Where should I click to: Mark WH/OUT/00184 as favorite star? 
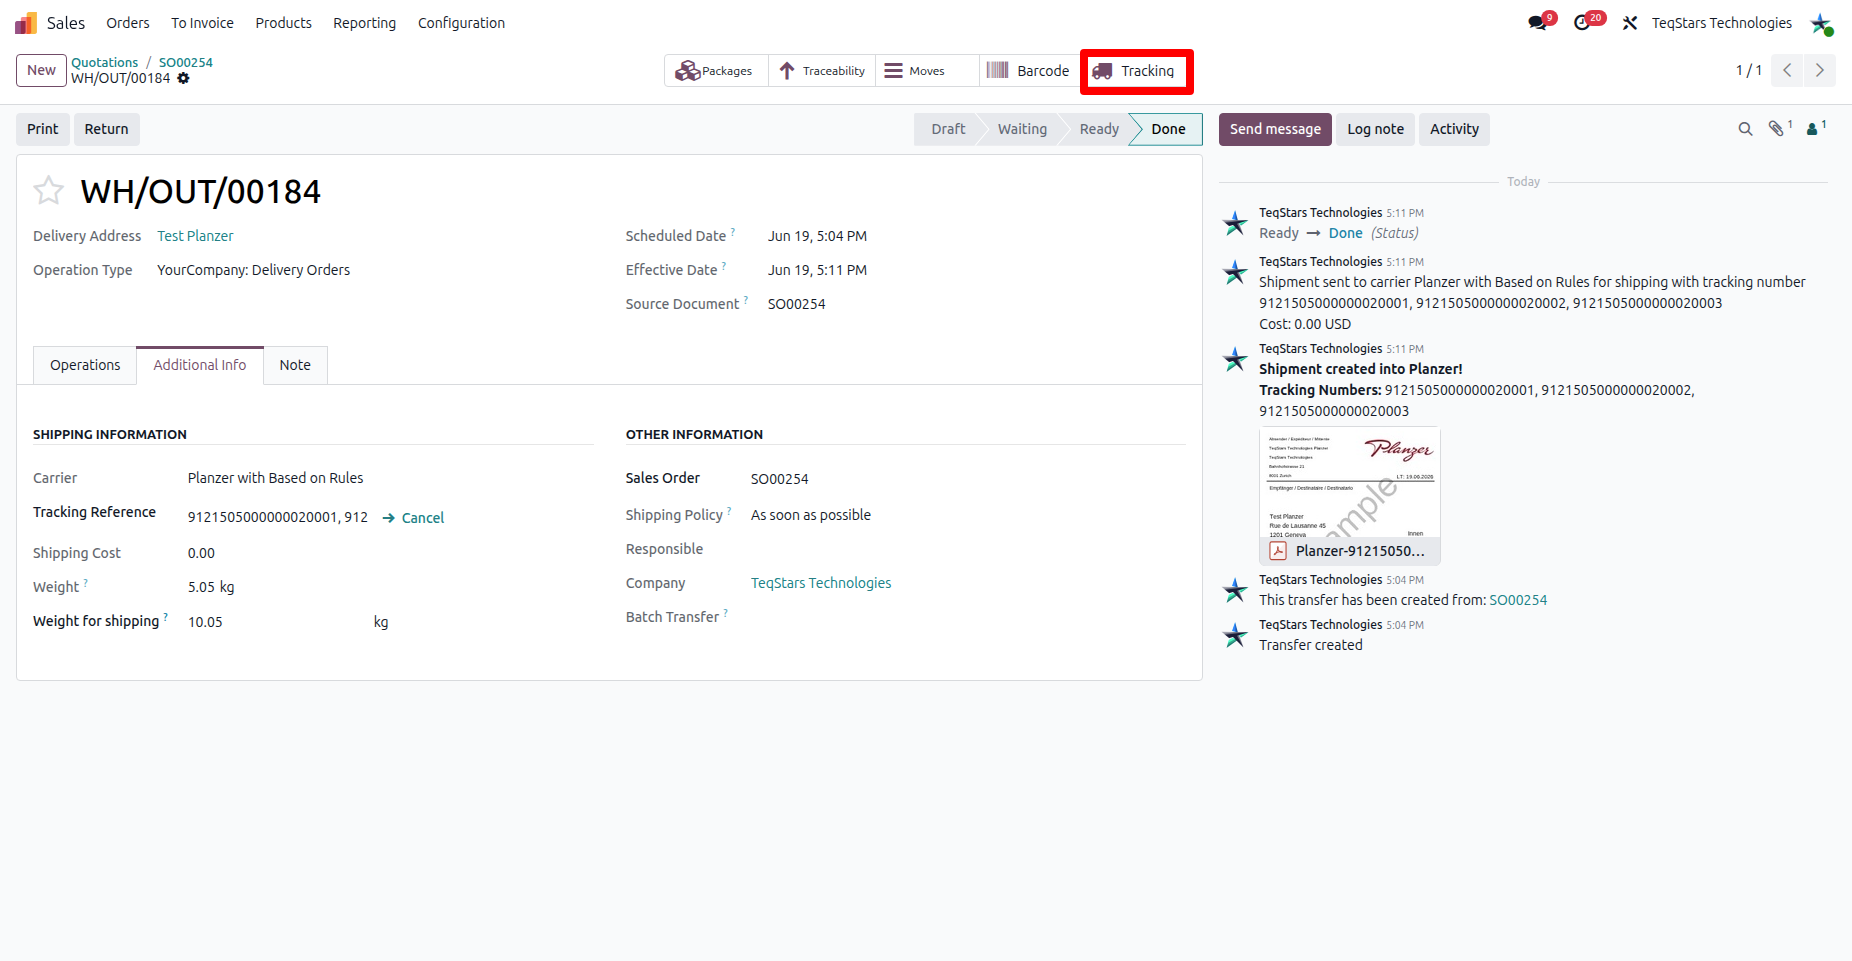(48, 190)
